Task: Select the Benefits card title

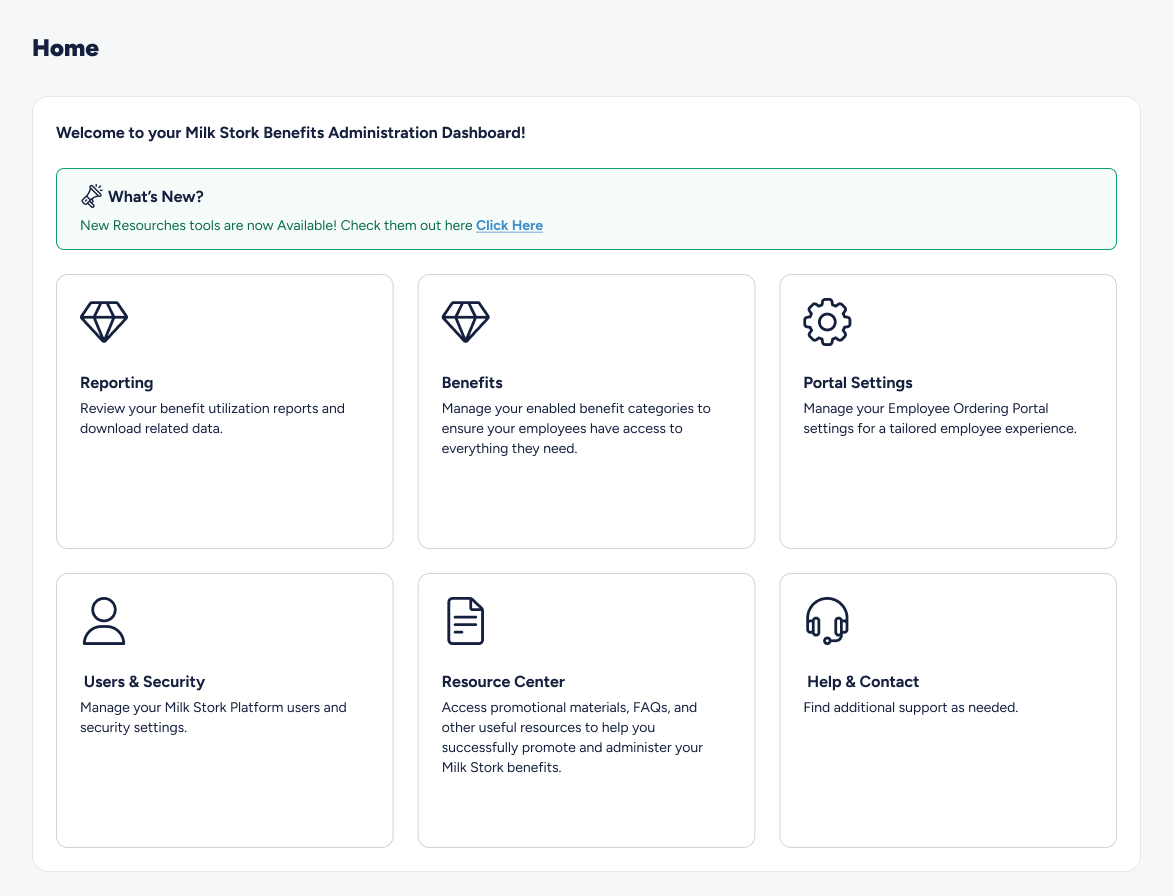Action: tap(472, 383)
